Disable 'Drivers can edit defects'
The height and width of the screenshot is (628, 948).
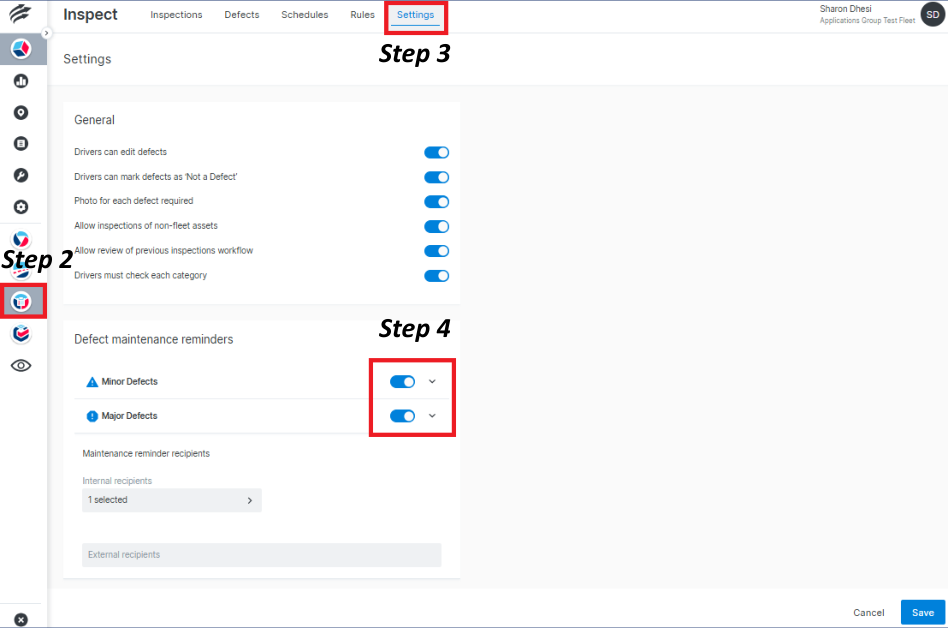point(436,152)
